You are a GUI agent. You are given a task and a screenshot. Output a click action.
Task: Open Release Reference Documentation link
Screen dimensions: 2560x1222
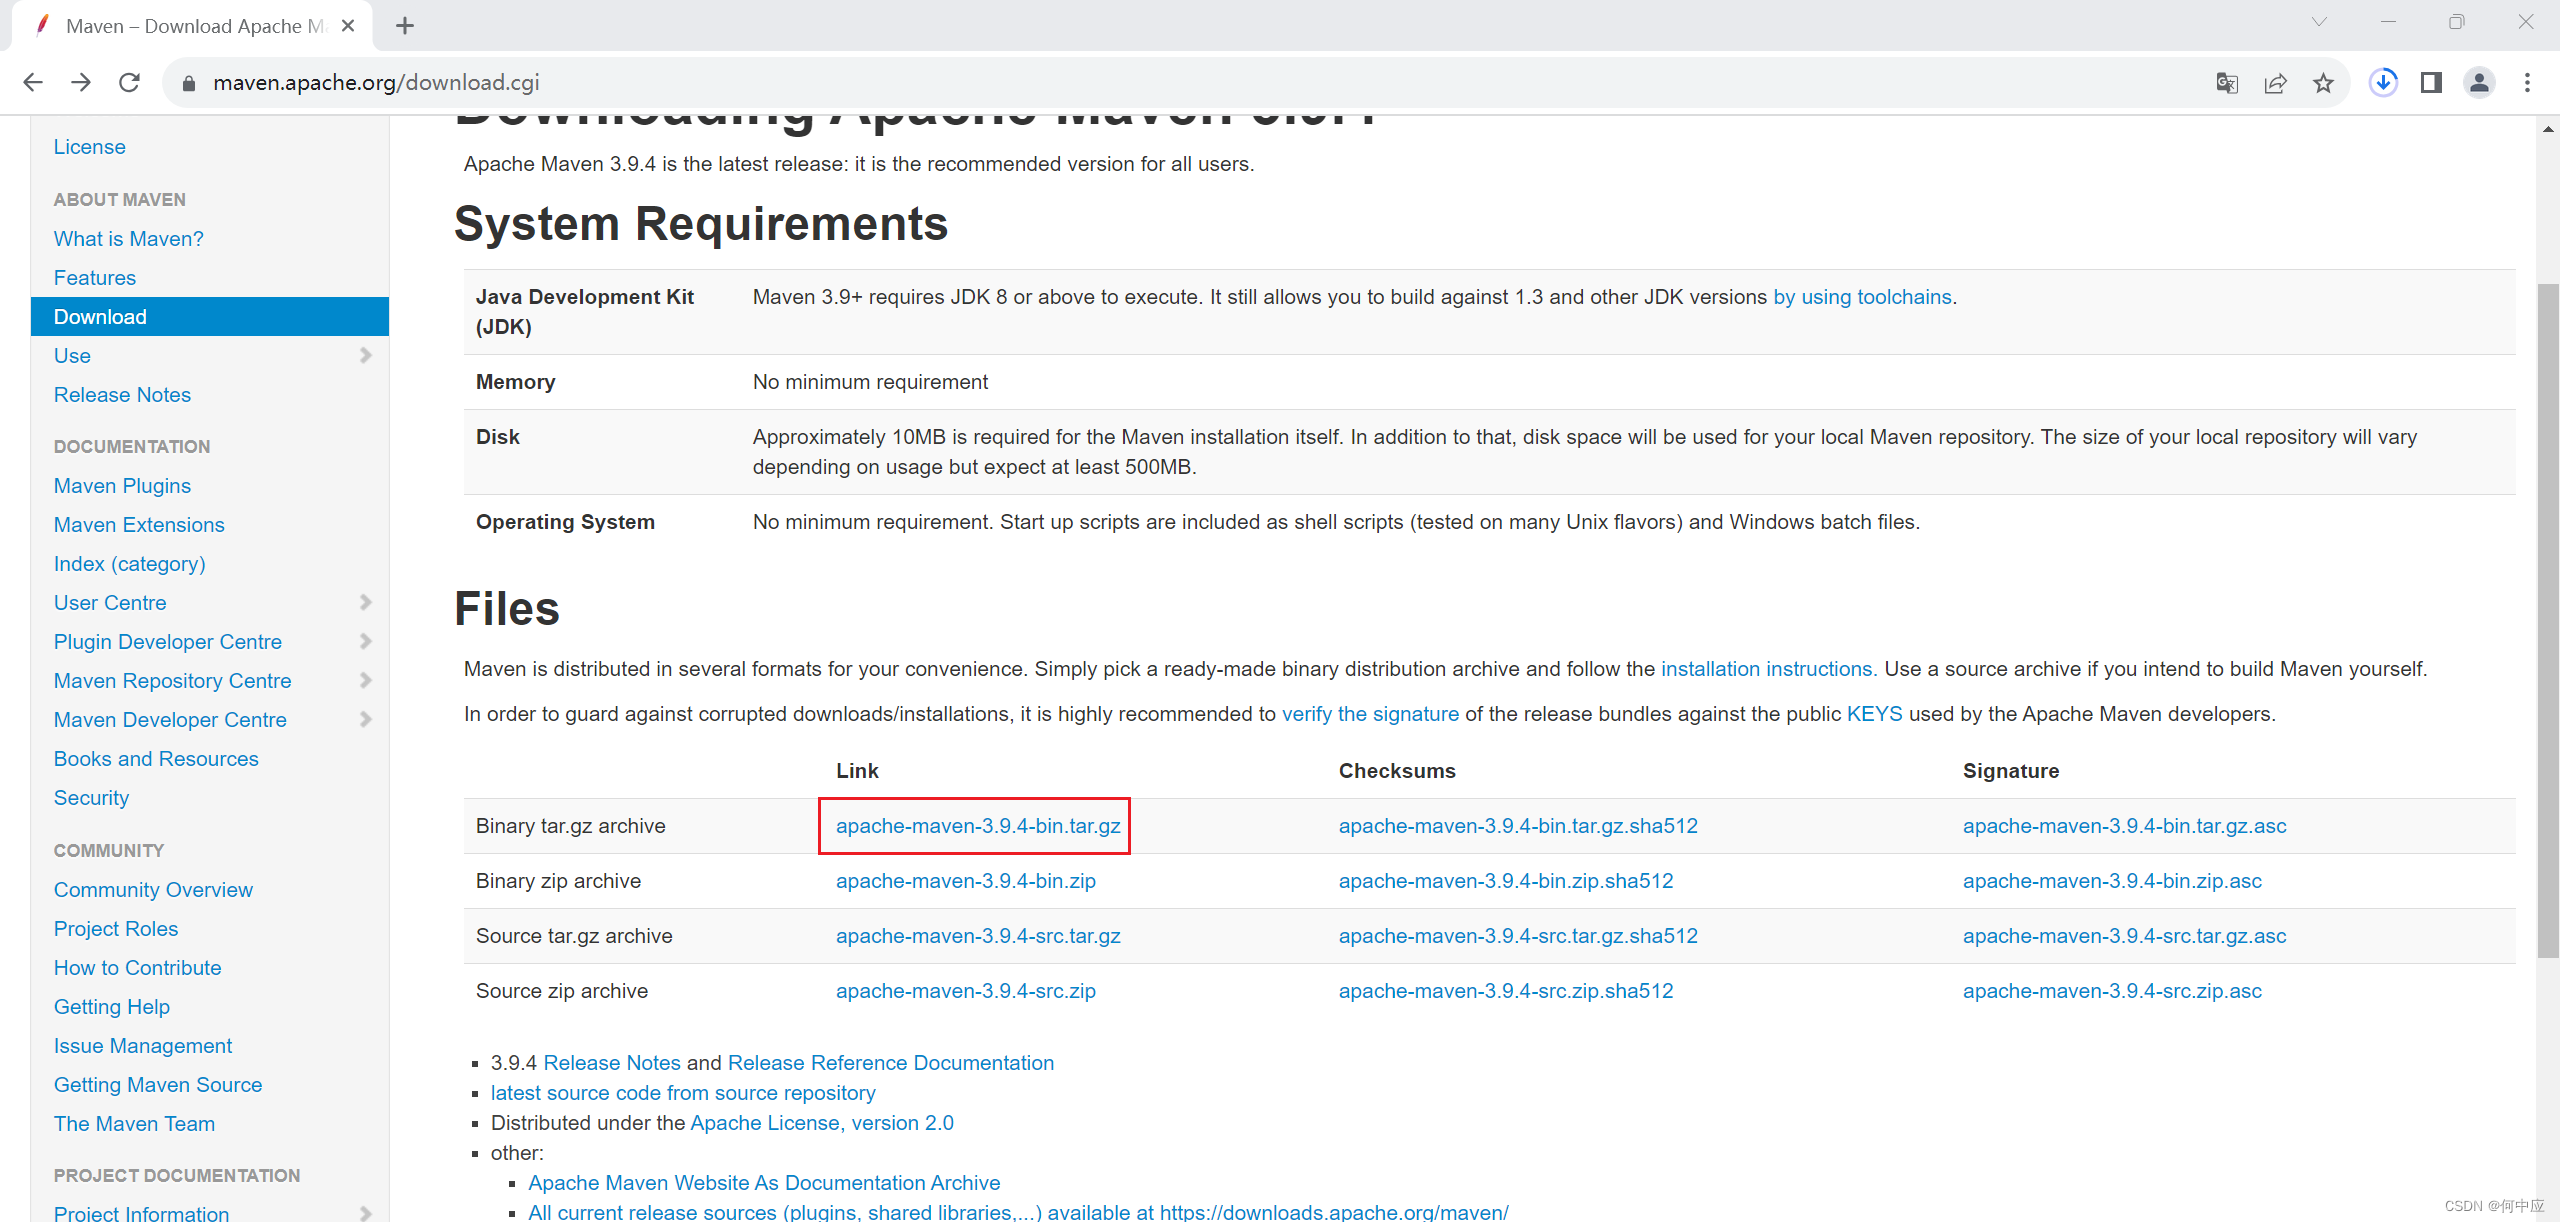891,1063
